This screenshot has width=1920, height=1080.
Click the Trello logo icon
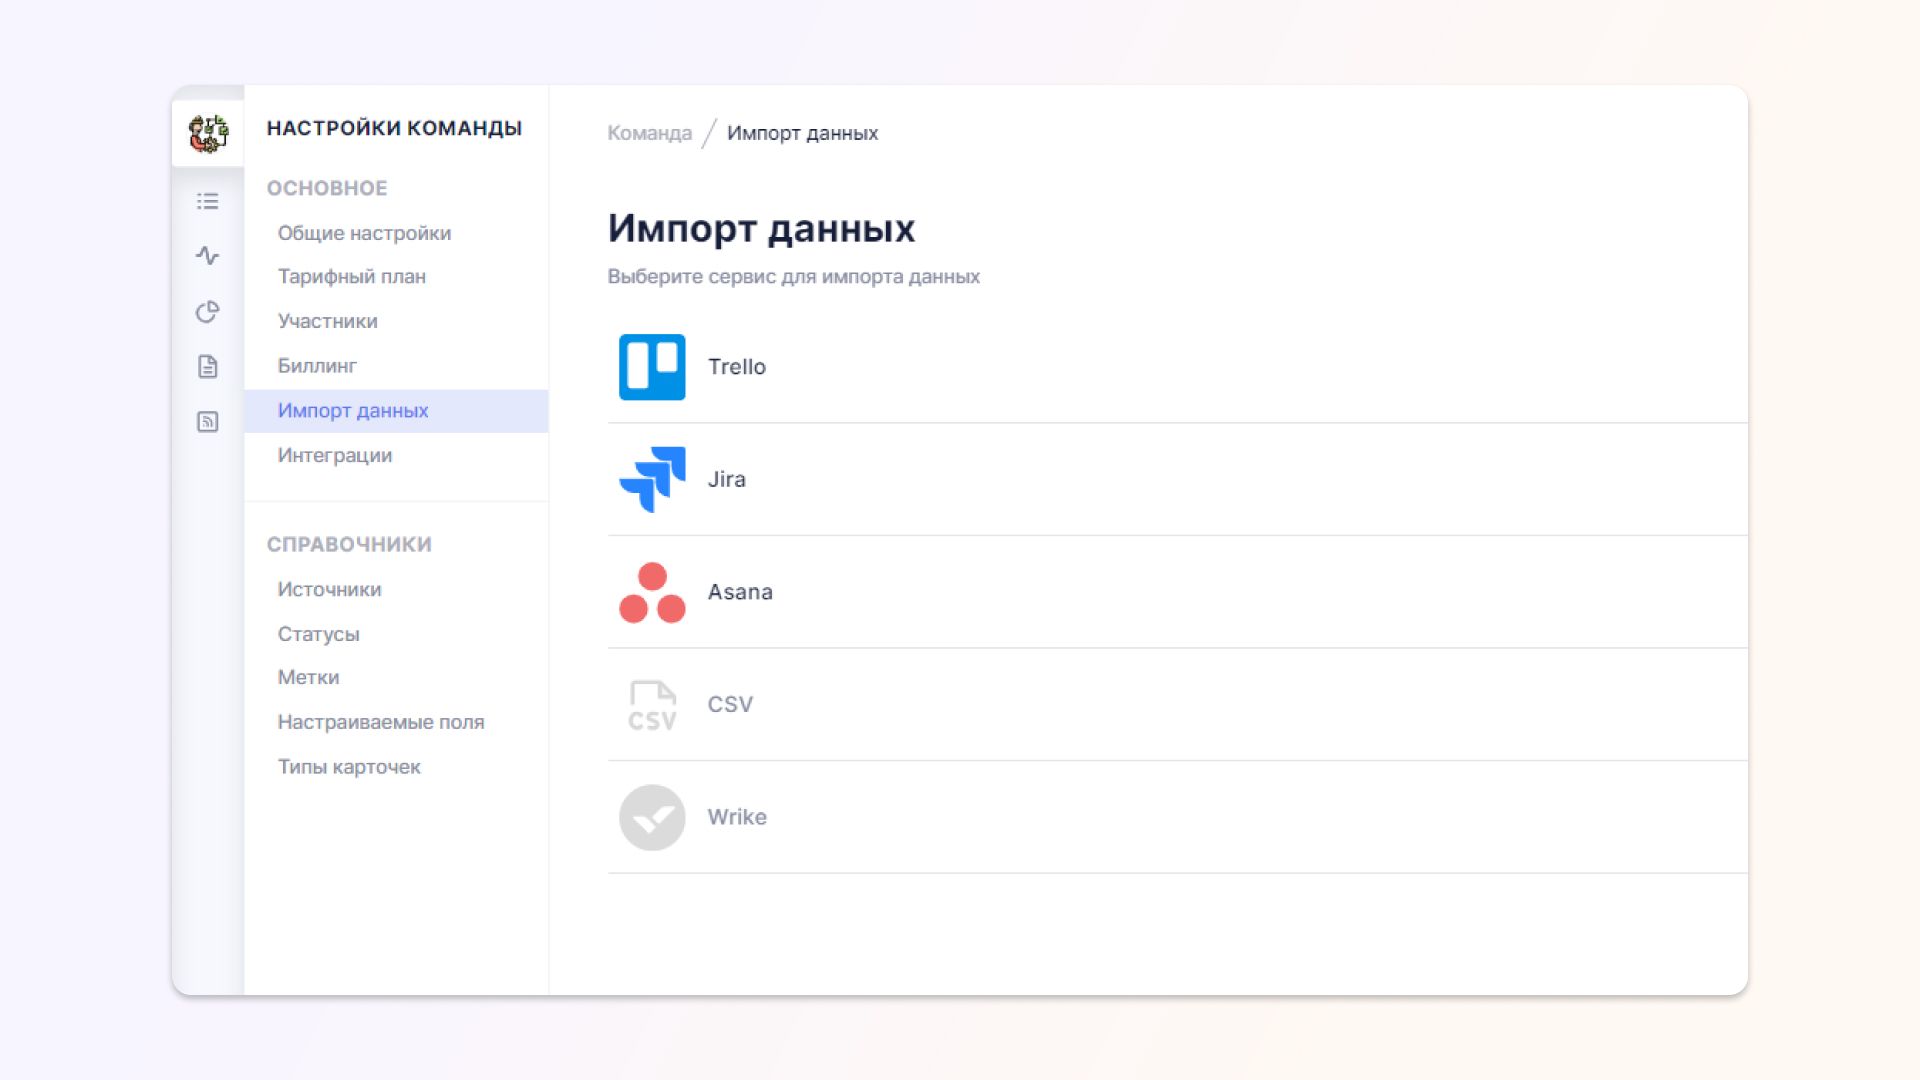click(x=652, y=367)
